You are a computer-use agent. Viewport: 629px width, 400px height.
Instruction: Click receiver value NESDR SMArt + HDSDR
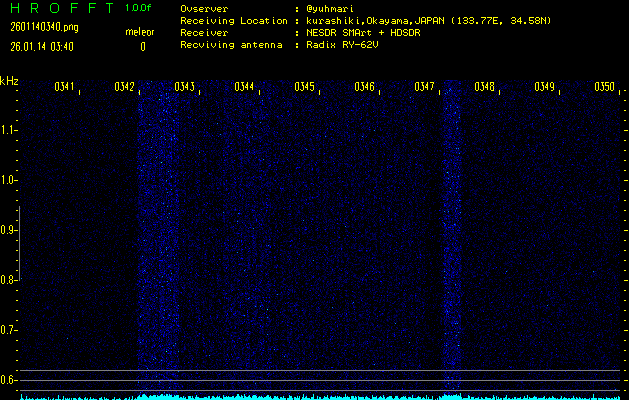click(363, 32)
